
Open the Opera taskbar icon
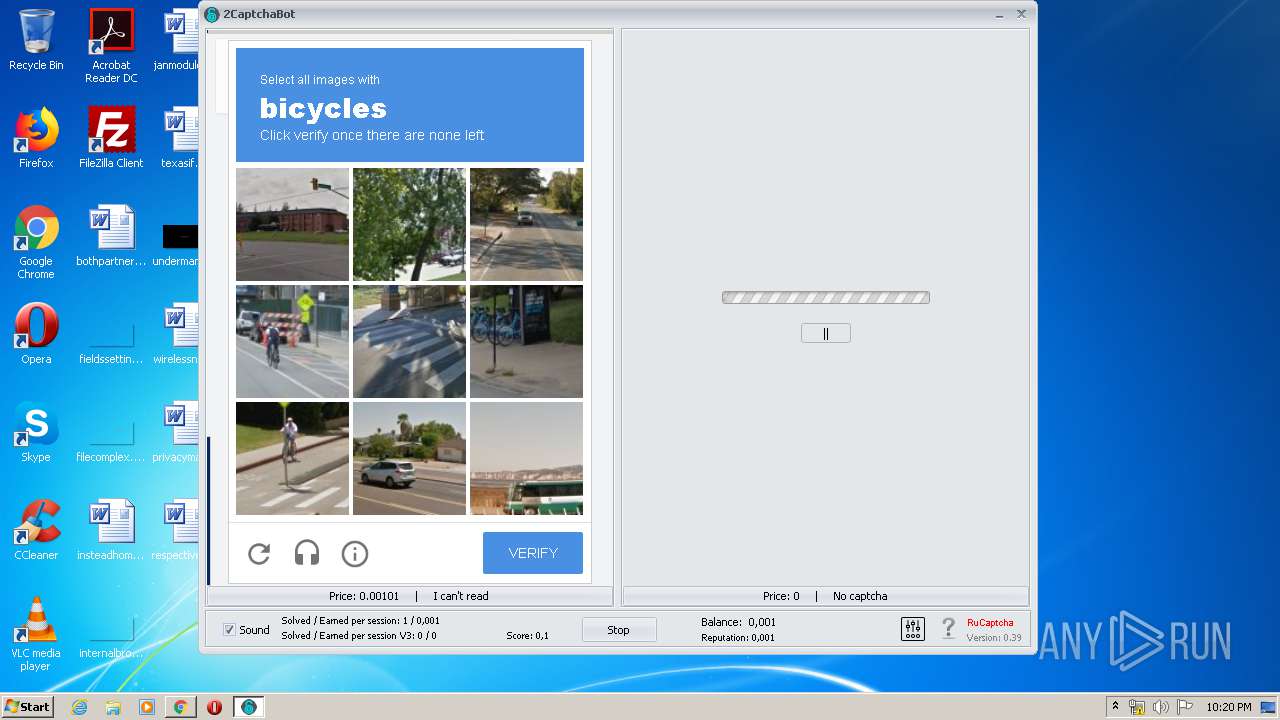[214, 707]
